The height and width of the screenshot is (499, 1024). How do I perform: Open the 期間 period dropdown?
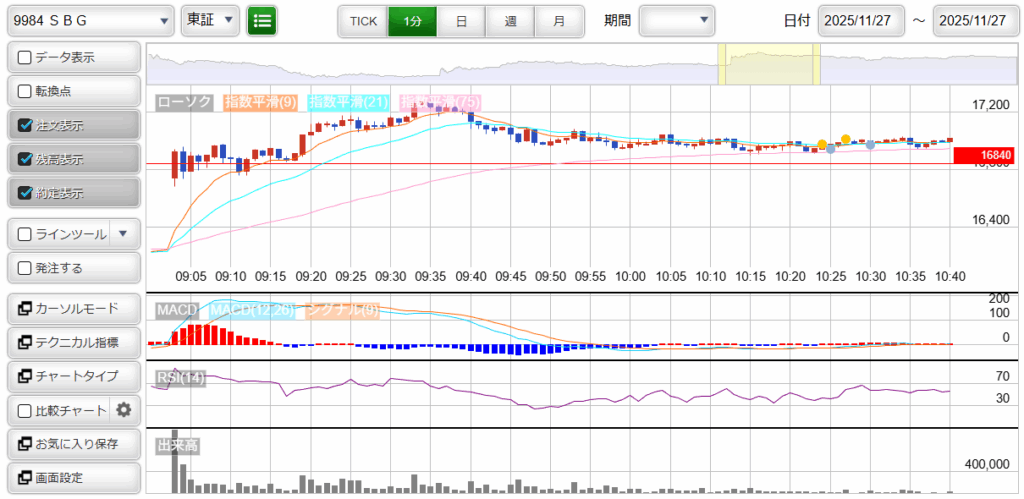(677, 20)
